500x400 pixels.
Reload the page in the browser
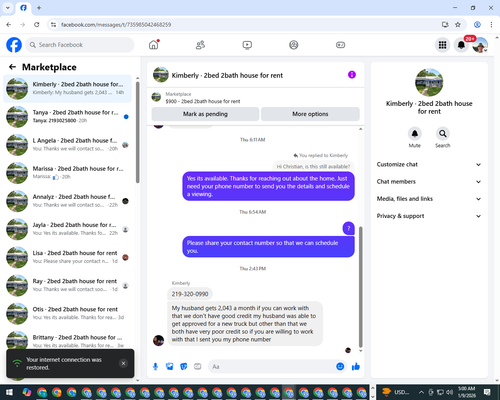(x=37, y=25)
